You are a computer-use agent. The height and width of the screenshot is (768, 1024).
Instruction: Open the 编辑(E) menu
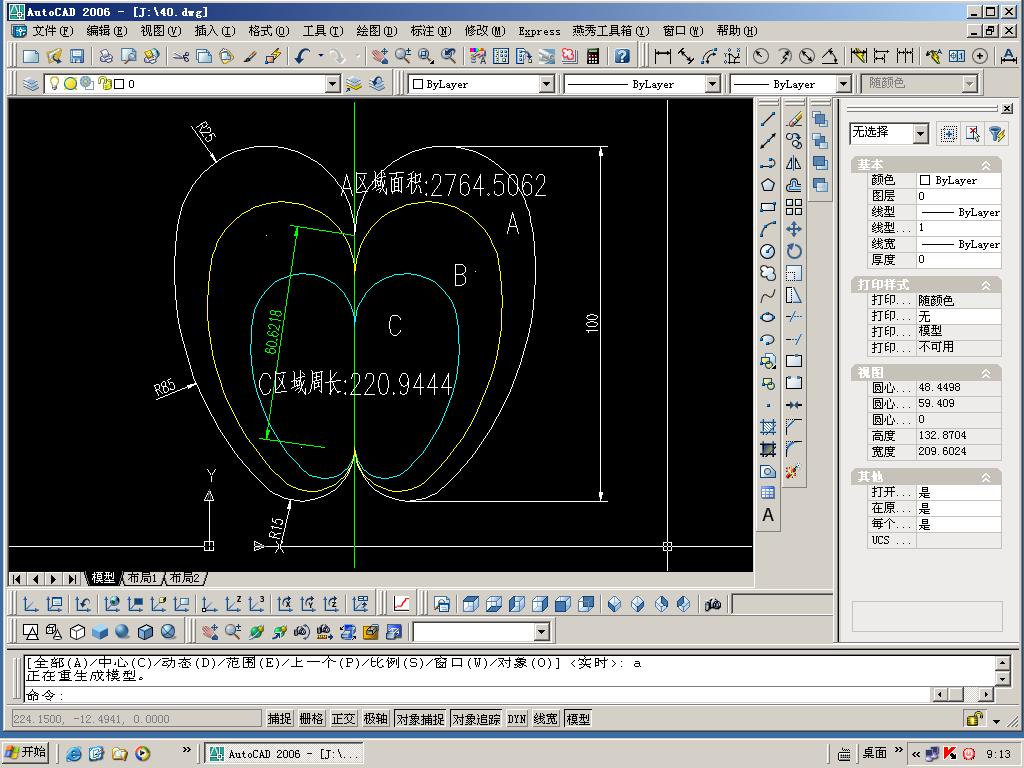point(106,31)
